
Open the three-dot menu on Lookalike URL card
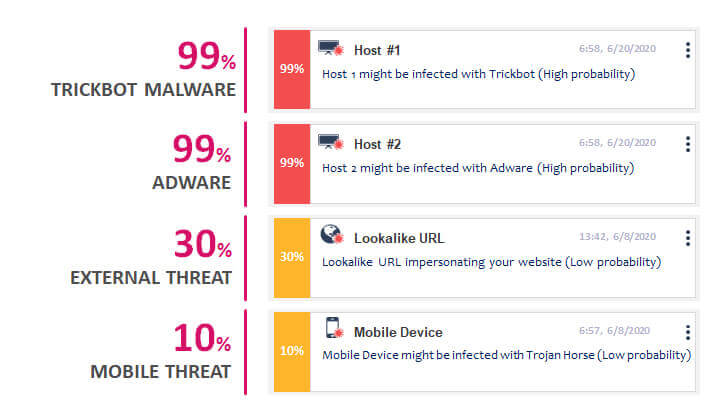tap(688, 238)
